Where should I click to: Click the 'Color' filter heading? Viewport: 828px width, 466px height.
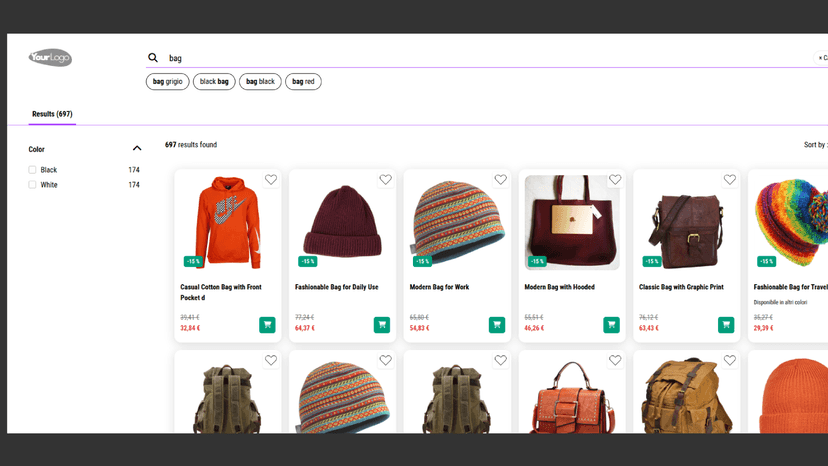36,149
